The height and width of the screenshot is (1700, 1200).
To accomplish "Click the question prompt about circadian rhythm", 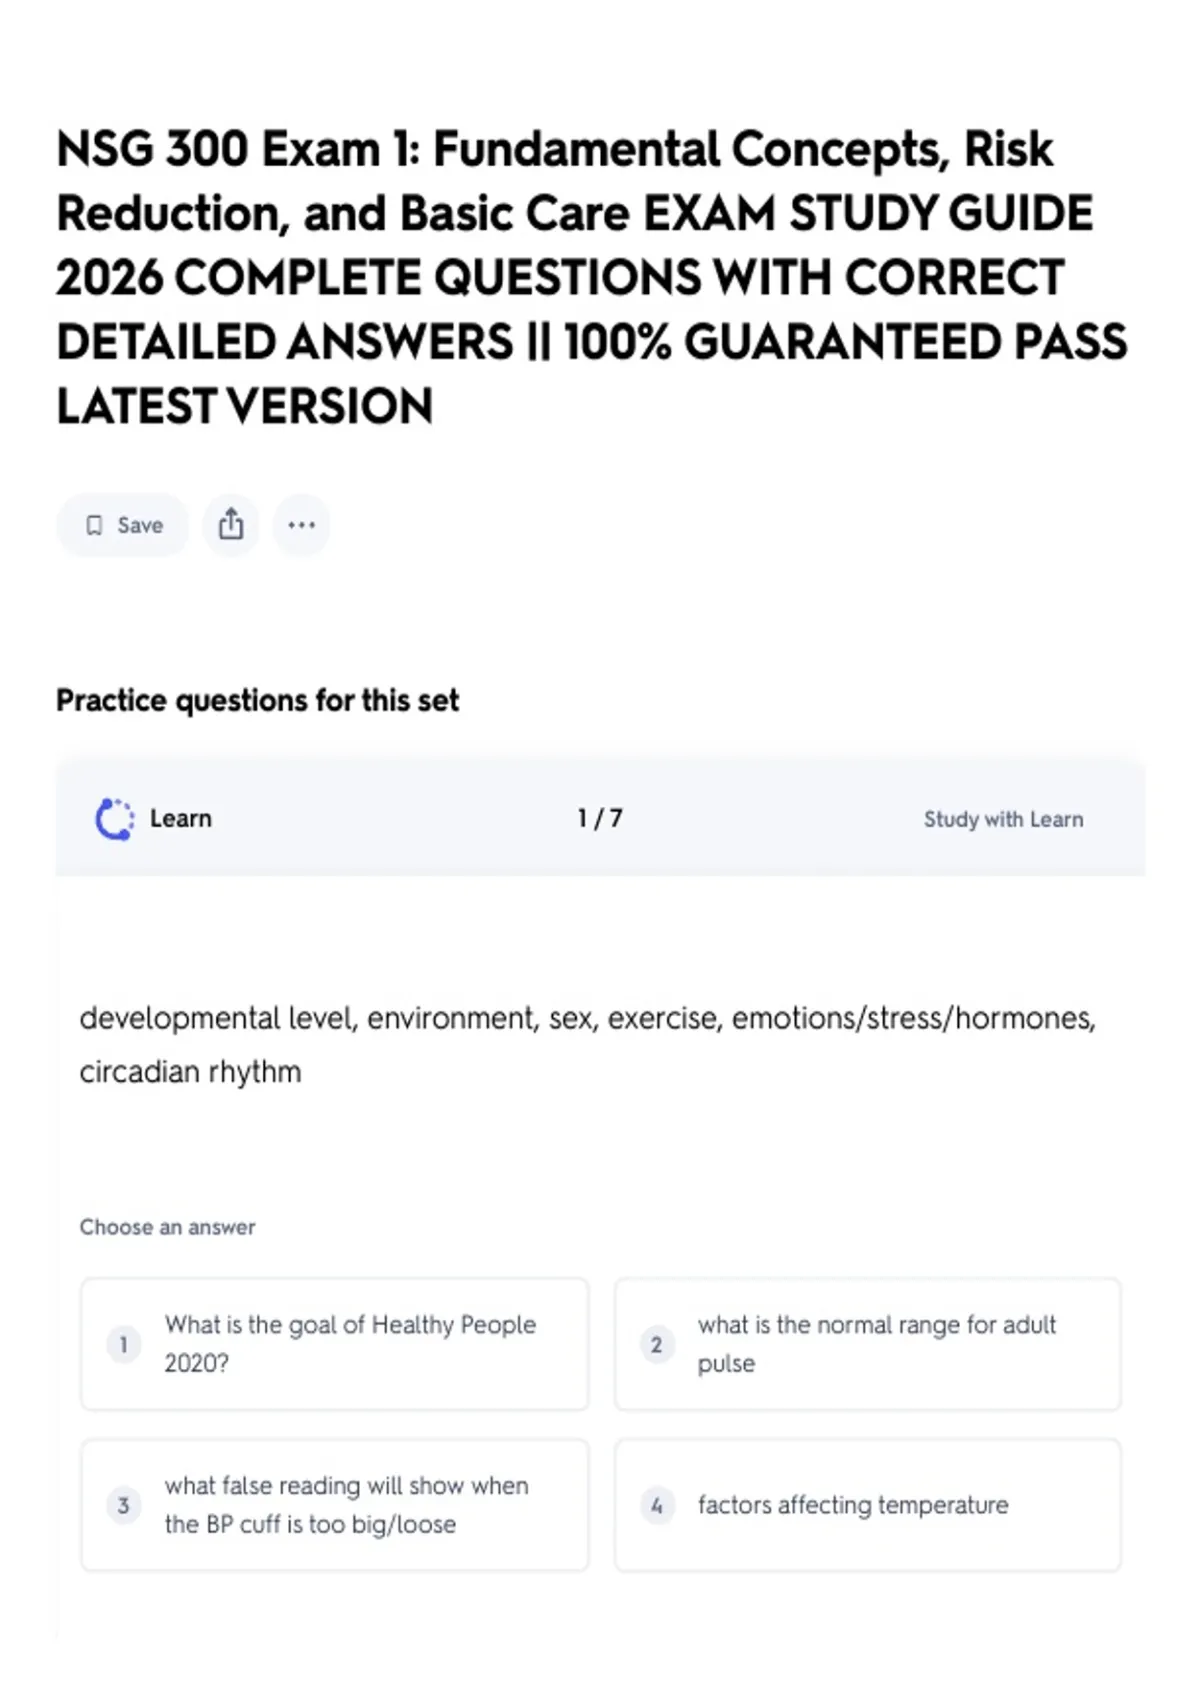I will [588, 1045].
